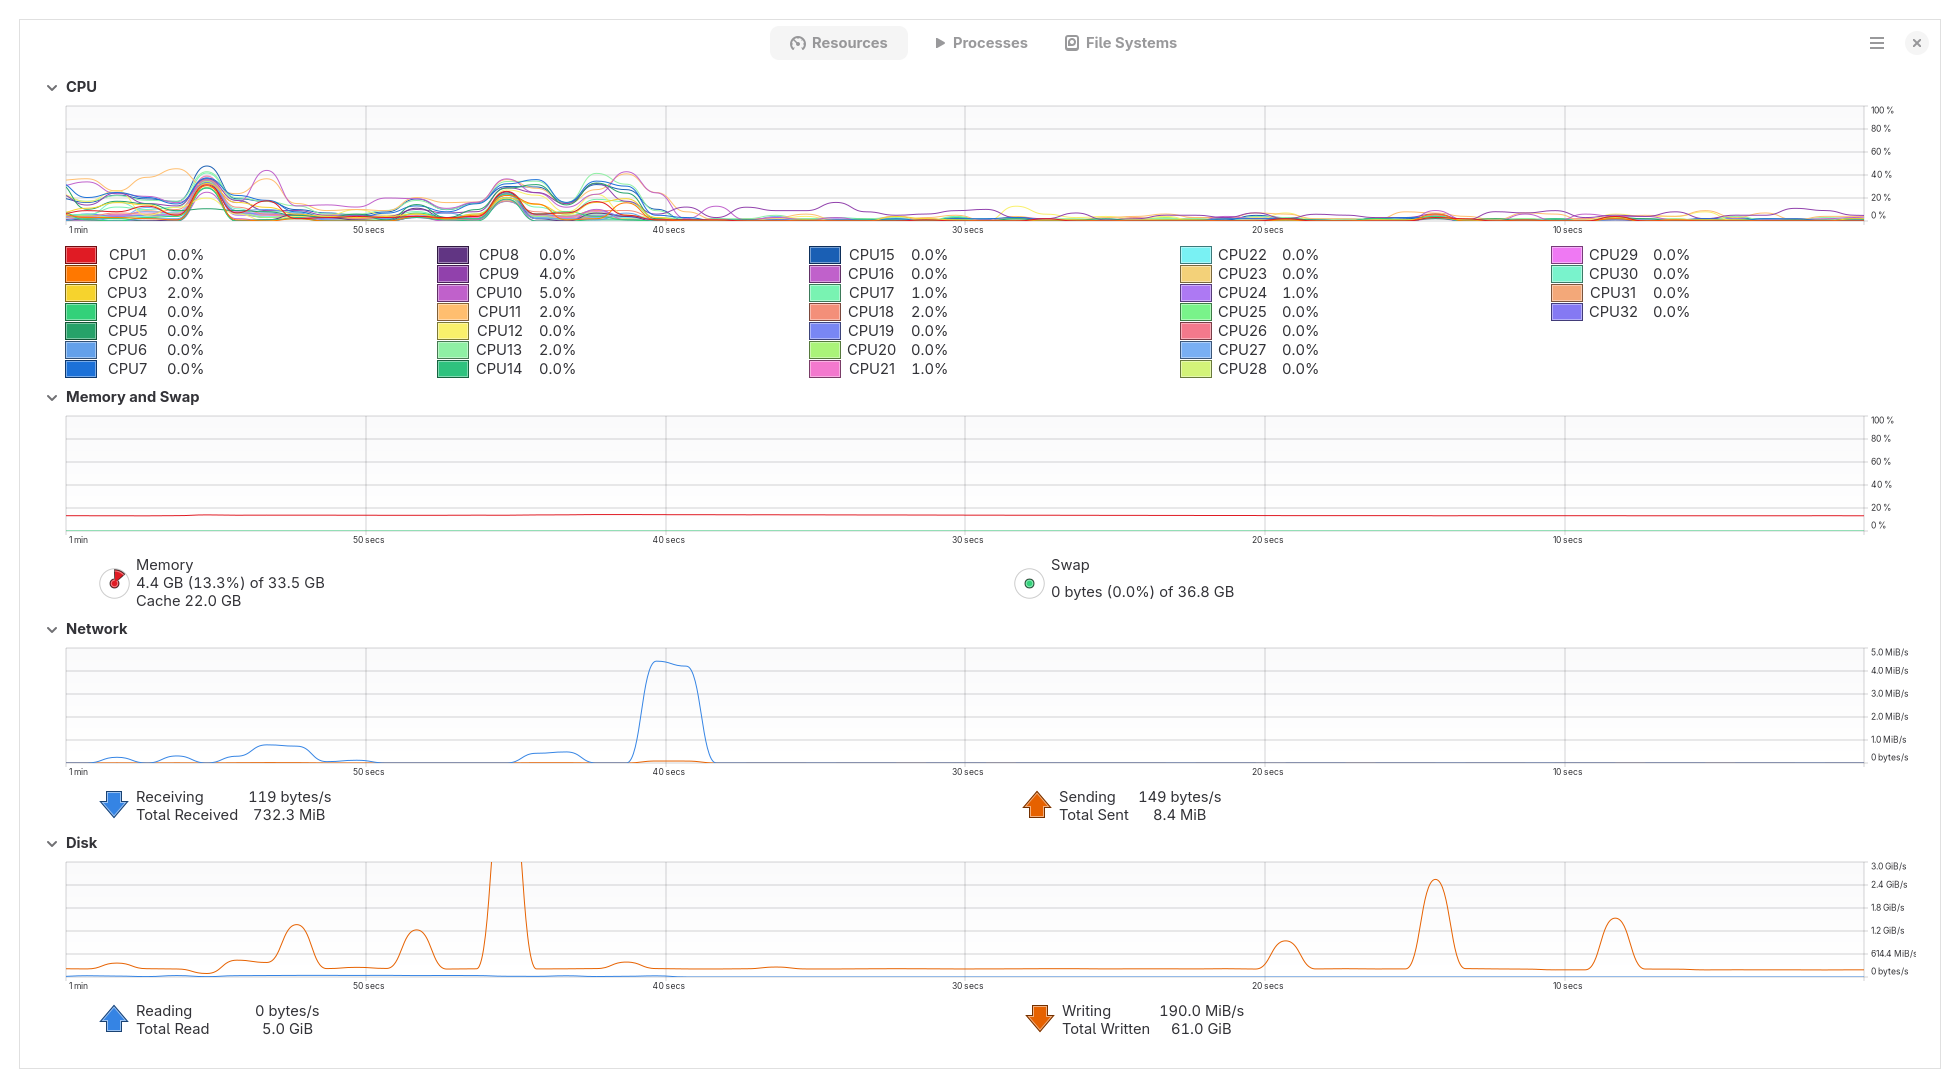Collapse the CPU section
The image size is (1960, 1088).
[x=52, y=87]
